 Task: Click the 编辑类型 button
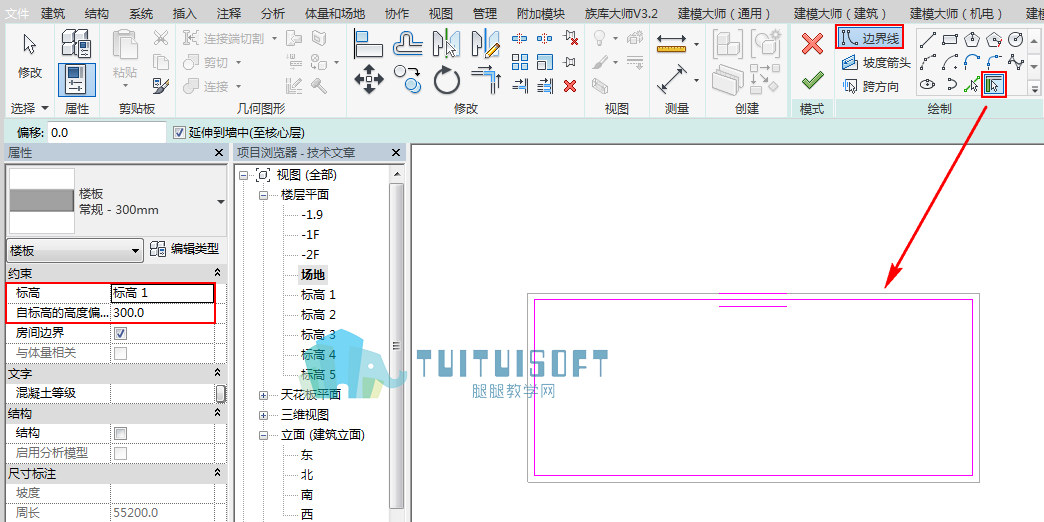pyautogui.click(x=185, y=249)
